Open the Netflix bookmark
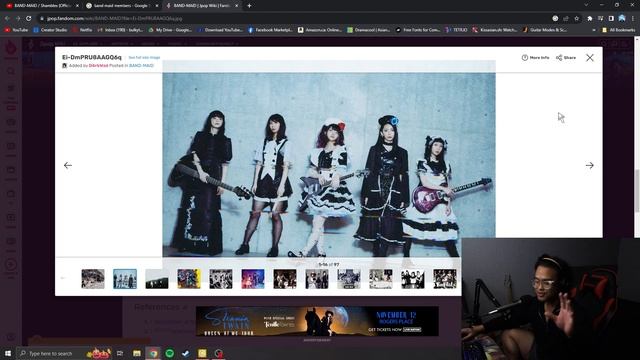 coord(82,30)
